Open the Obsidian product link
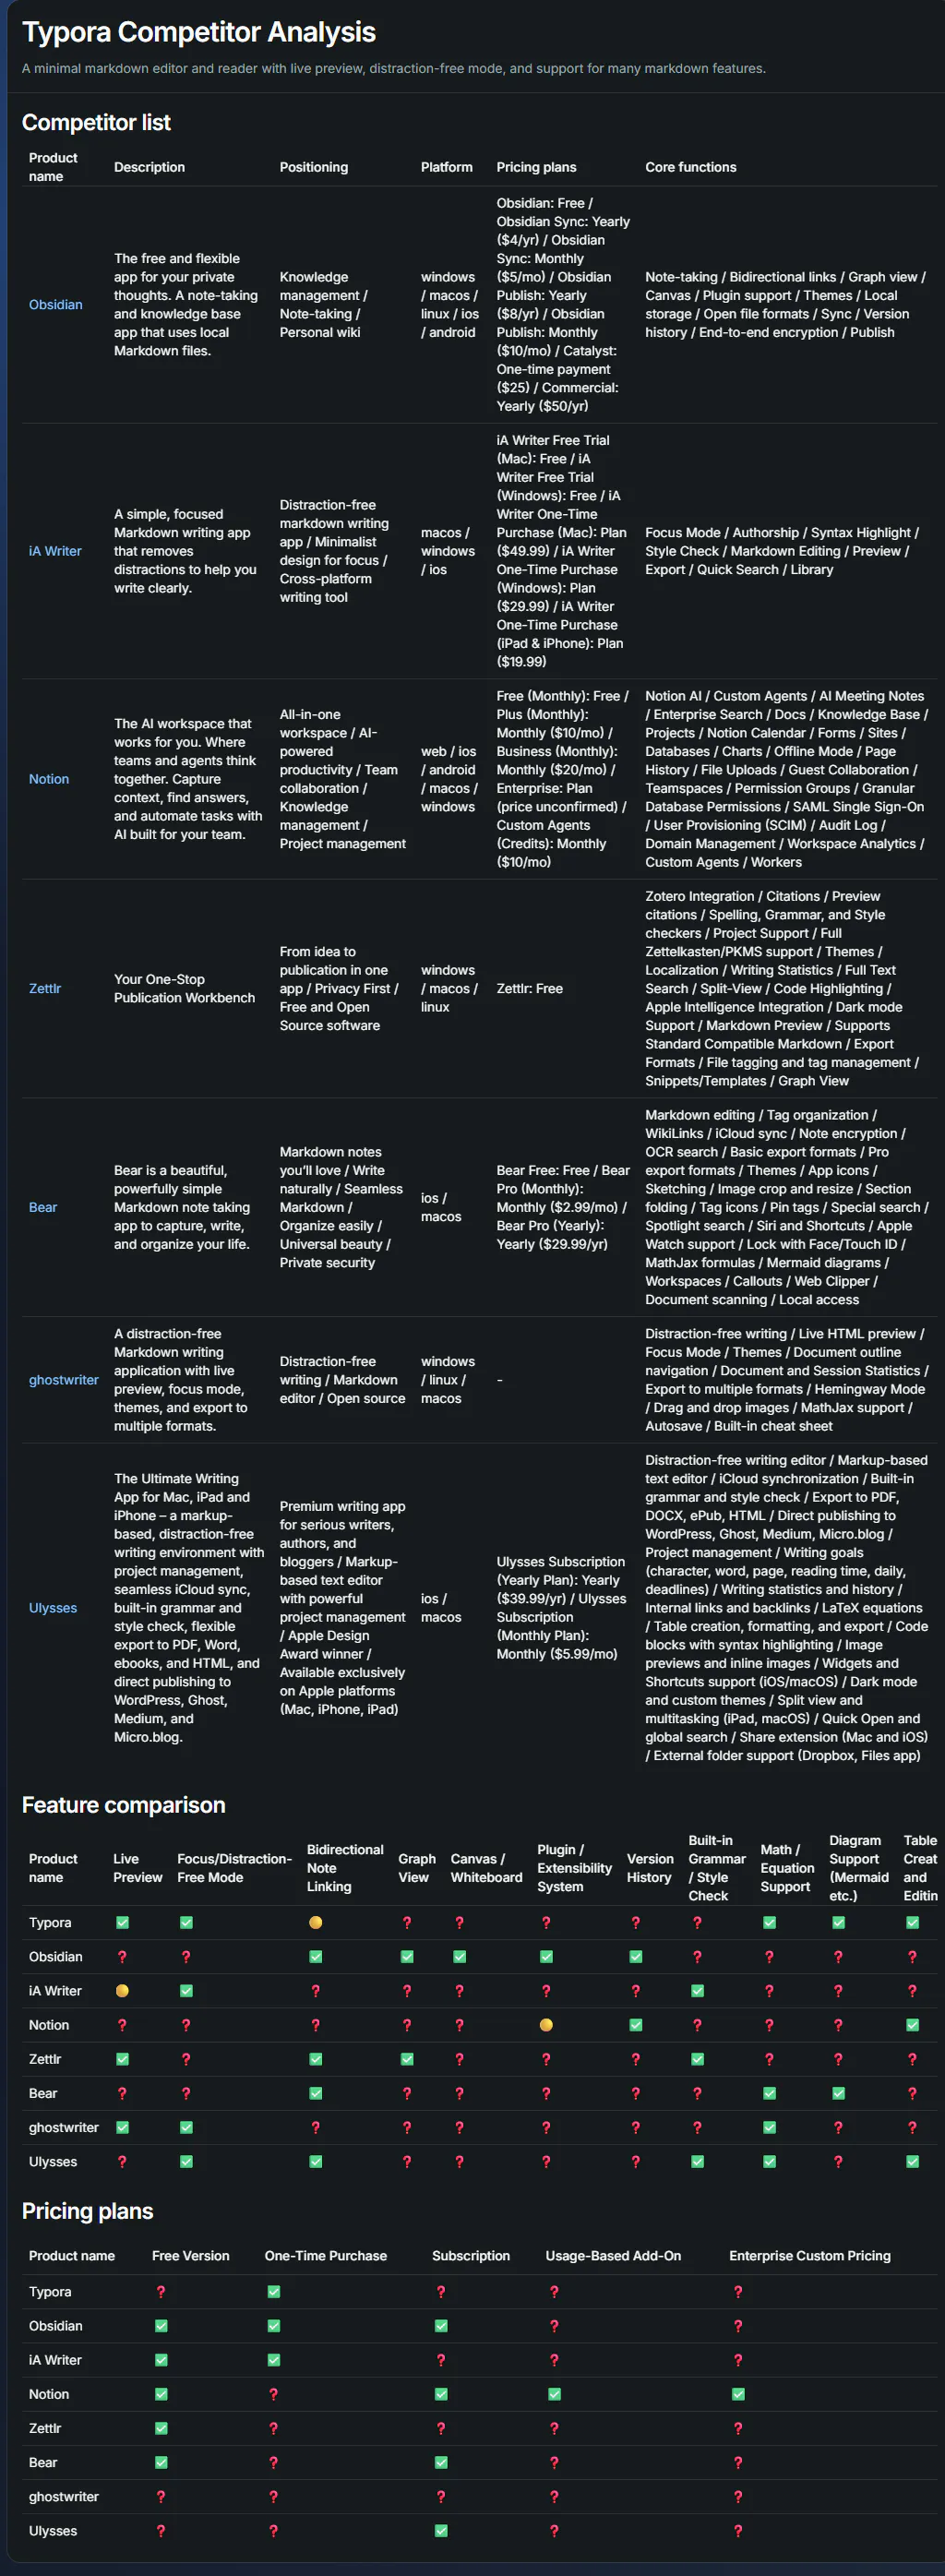The height and width of the screenshot is (2576, 945). click(x=55, y=305)
